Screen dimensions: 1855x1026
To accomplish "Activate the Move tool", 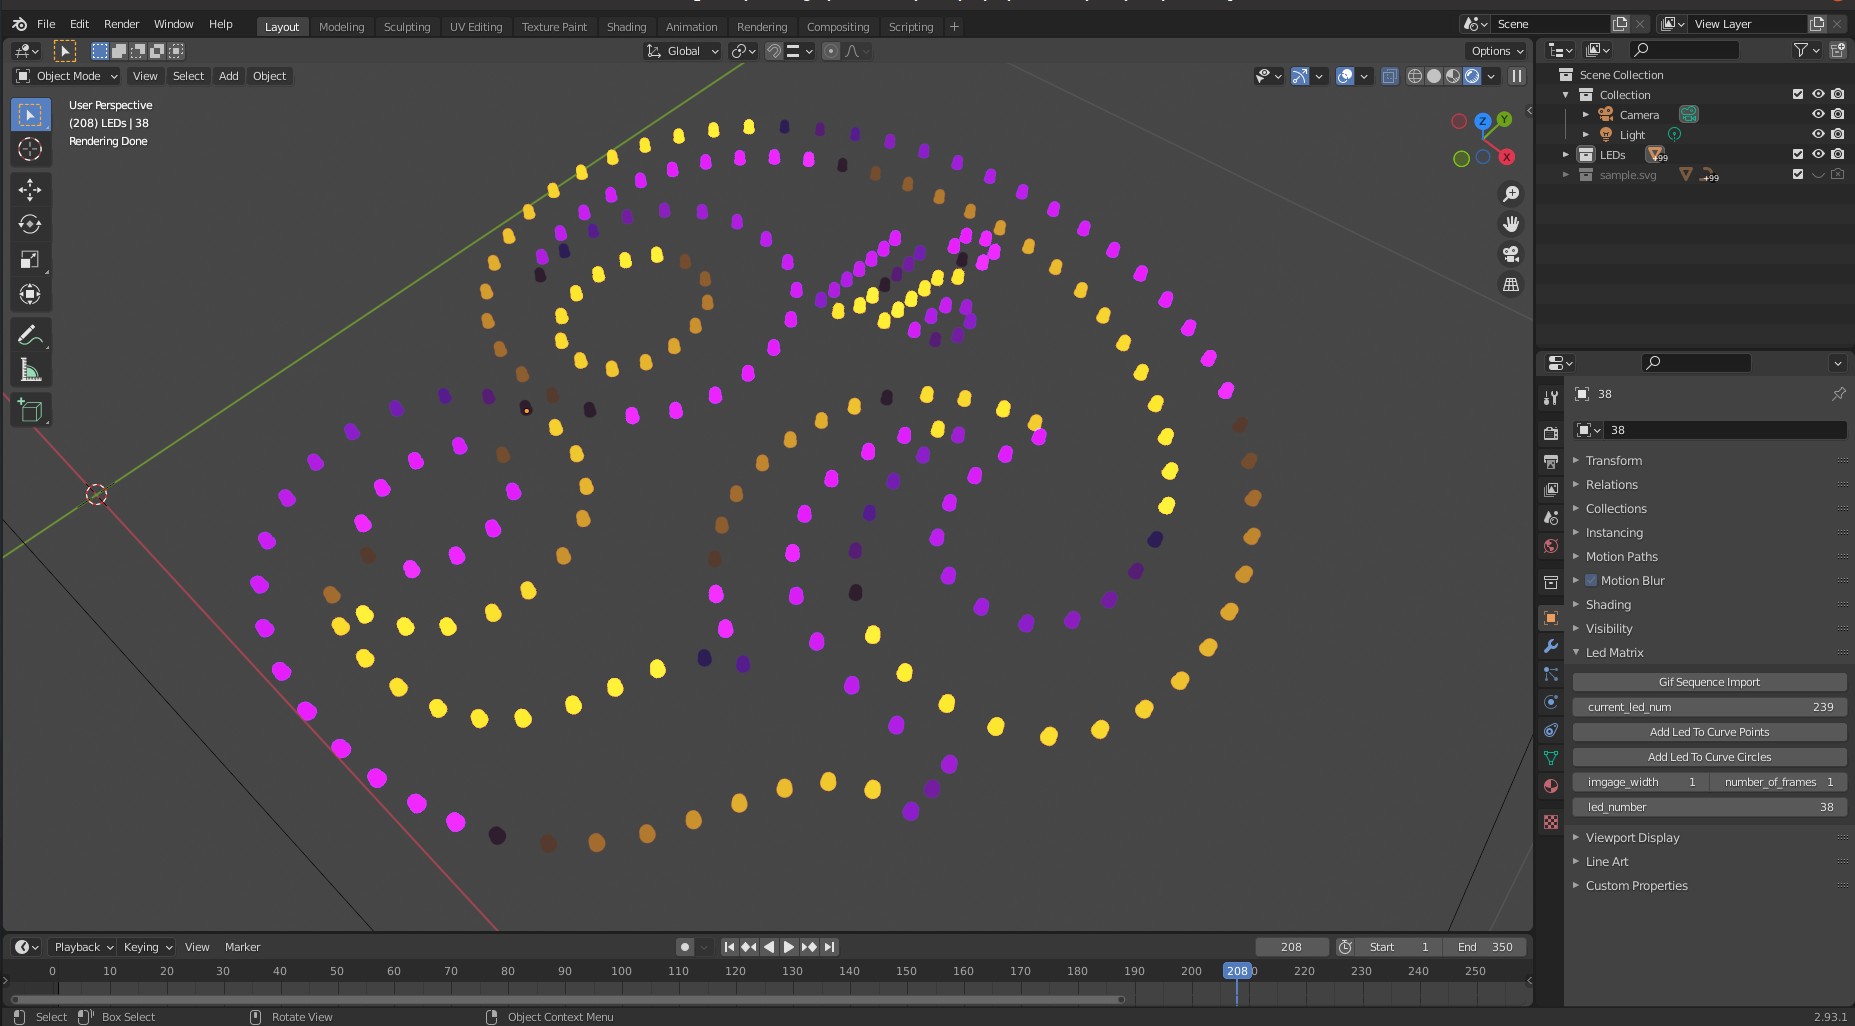I will coord(30,190).
